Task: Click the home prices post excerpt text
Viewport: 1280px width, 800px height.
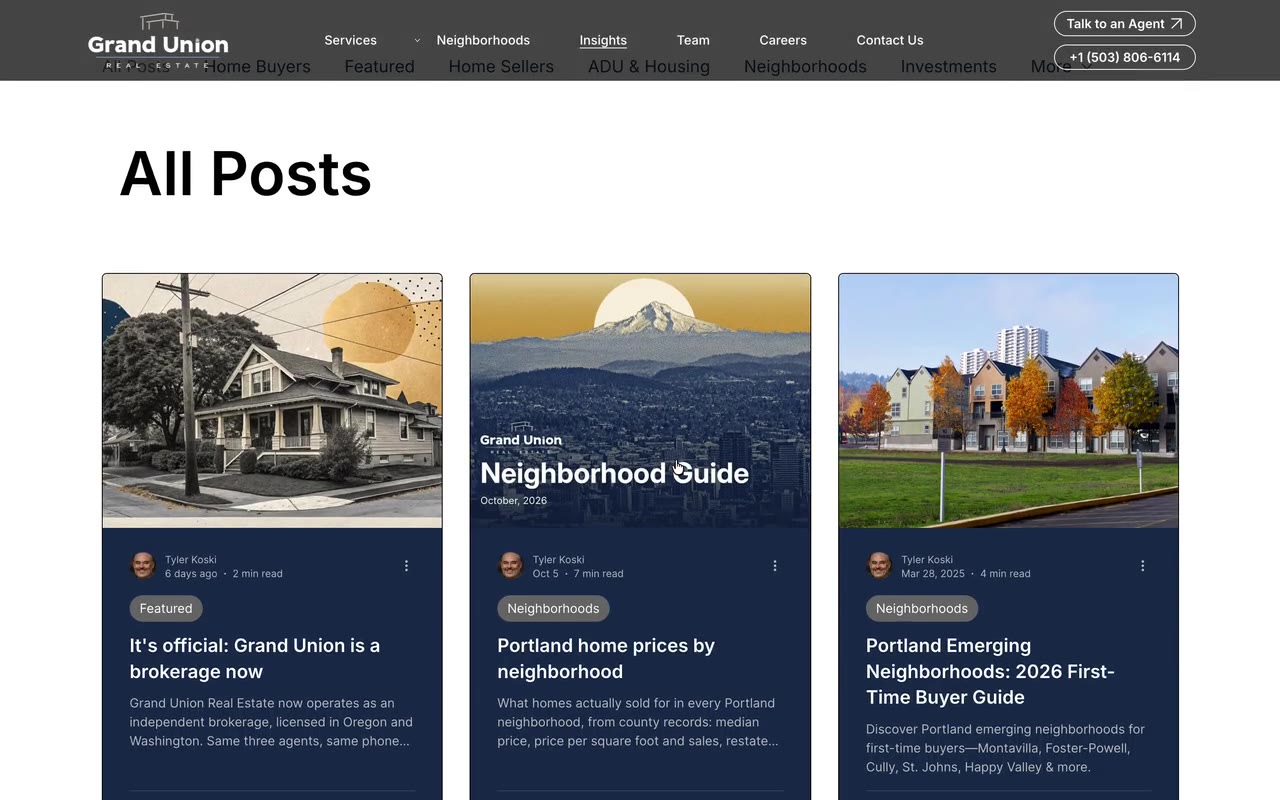Action: click(638, 722)
